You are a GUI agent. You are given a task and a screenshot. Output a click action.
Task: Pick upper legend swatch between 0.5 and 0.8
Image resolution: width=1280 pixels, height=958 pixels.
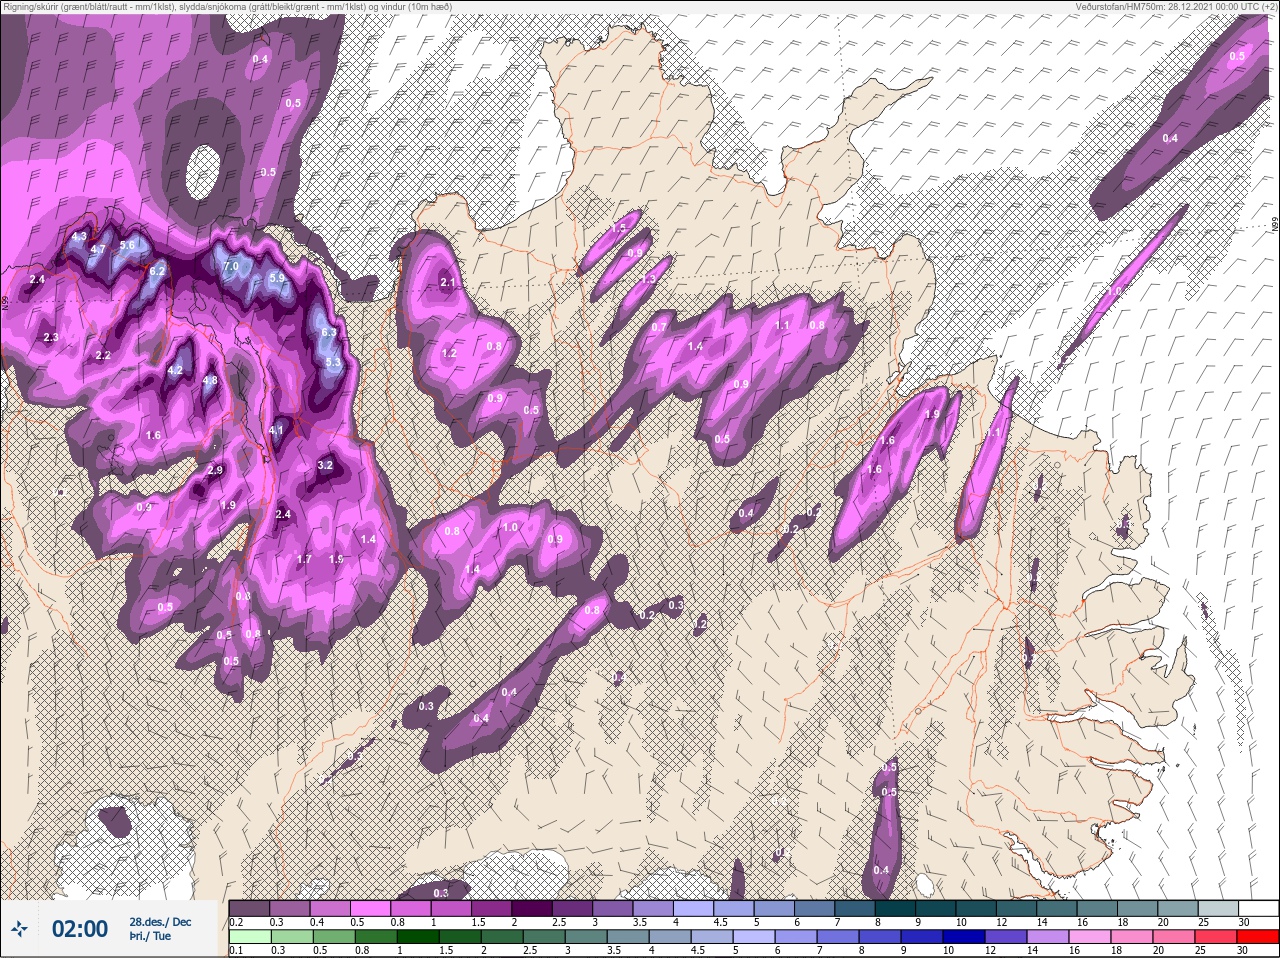pyautogui.click(x=372, y=907)
